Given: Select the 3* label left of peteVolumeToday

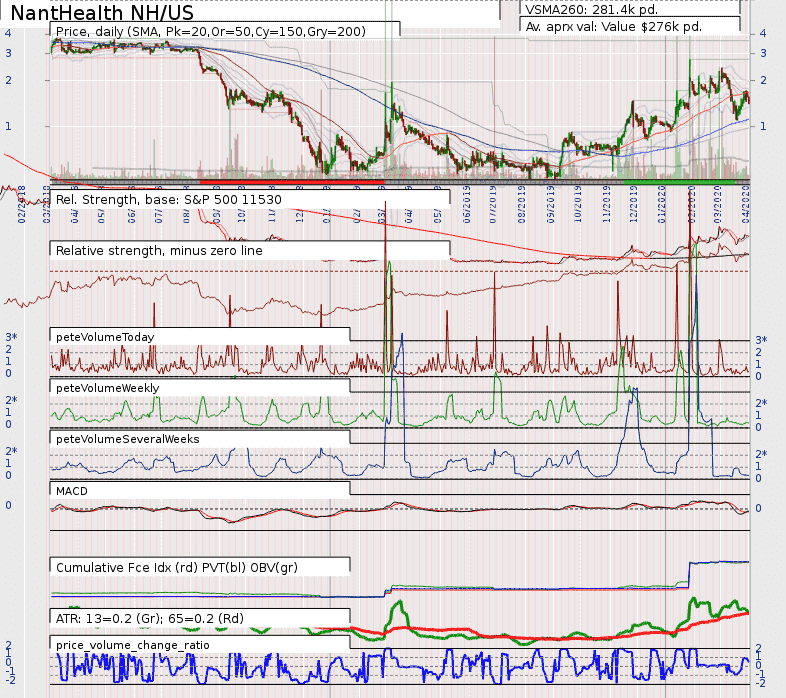Looking at the screenshot, I should point(11,337).
